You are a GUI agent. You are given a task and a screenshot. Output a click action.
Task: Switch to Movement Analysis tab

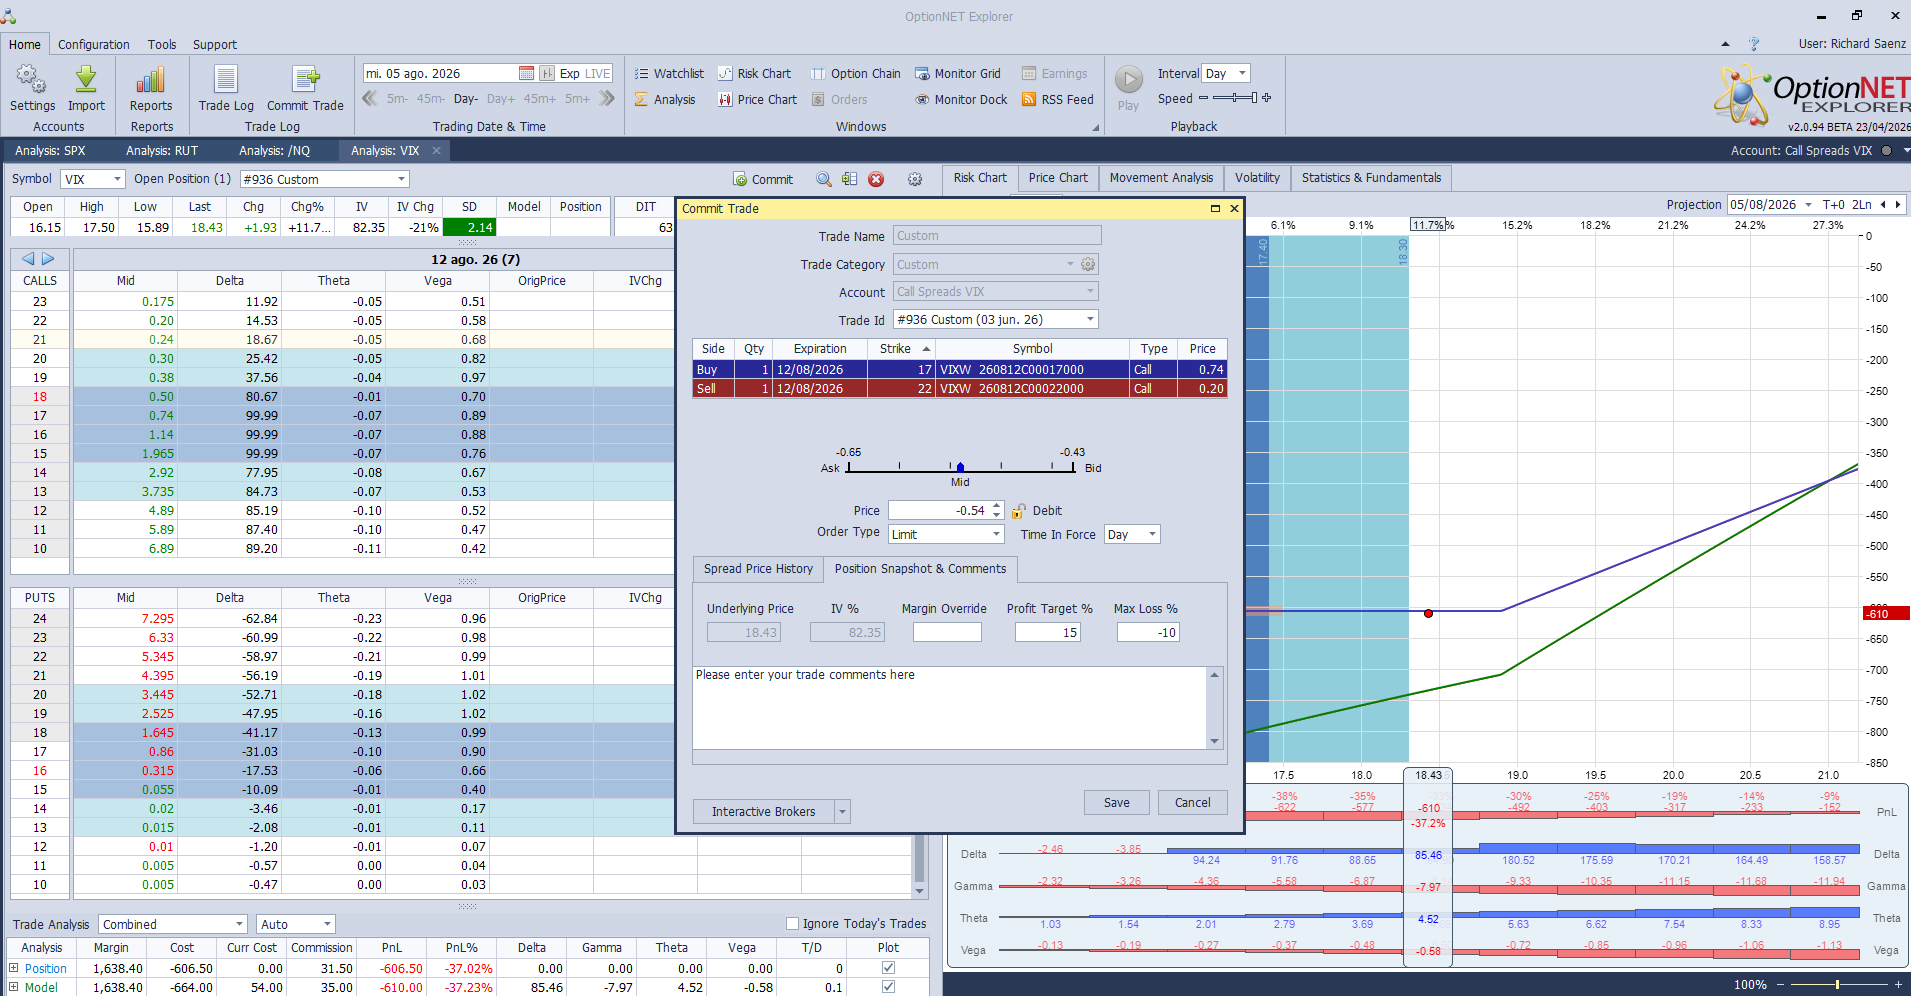pos(1161,178)
